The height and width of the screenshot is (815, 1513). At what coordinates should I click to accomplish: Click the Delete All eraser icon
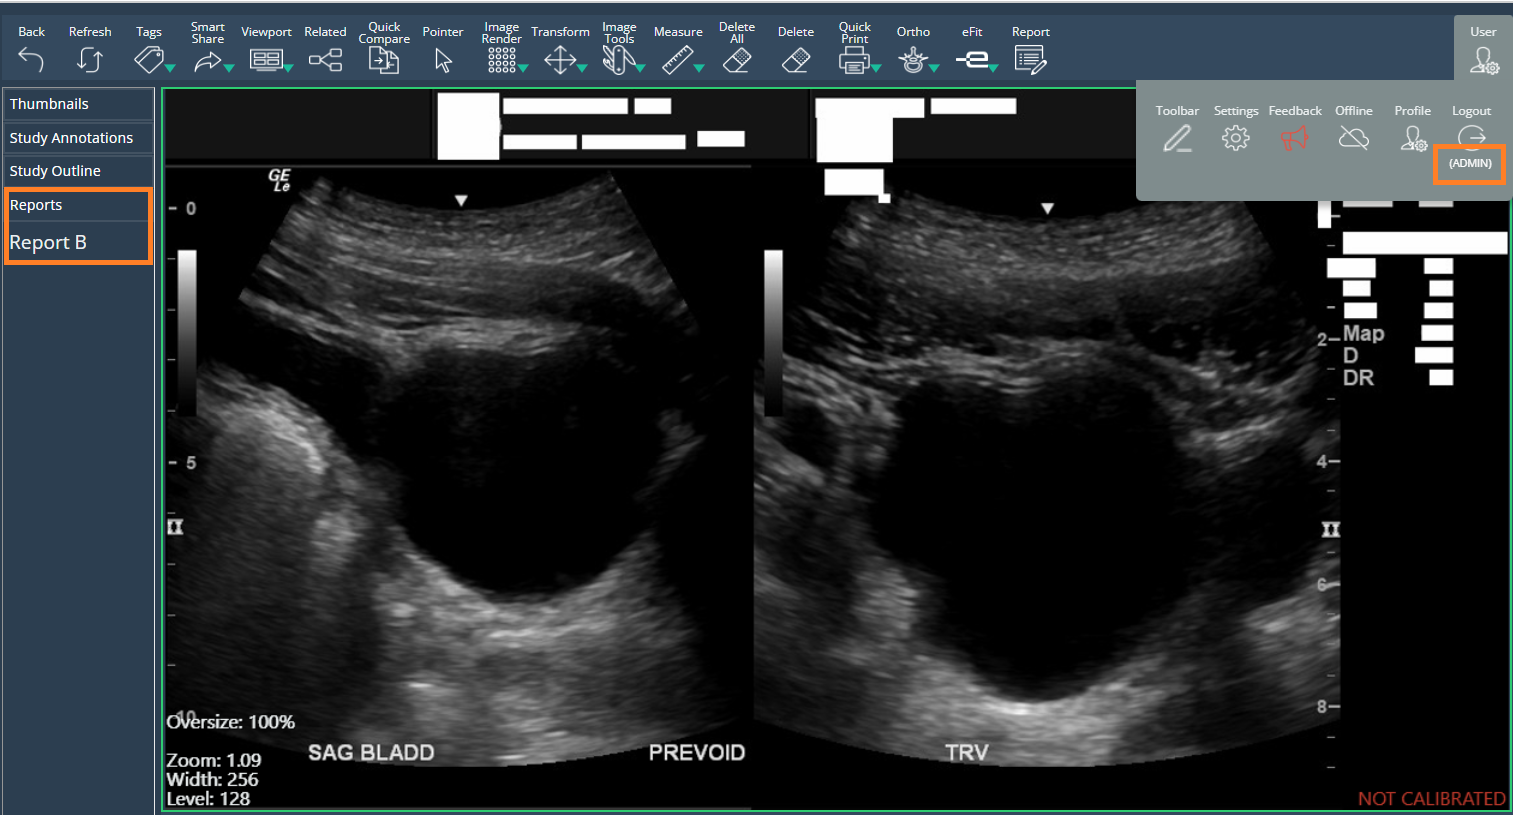pos(737,61)
